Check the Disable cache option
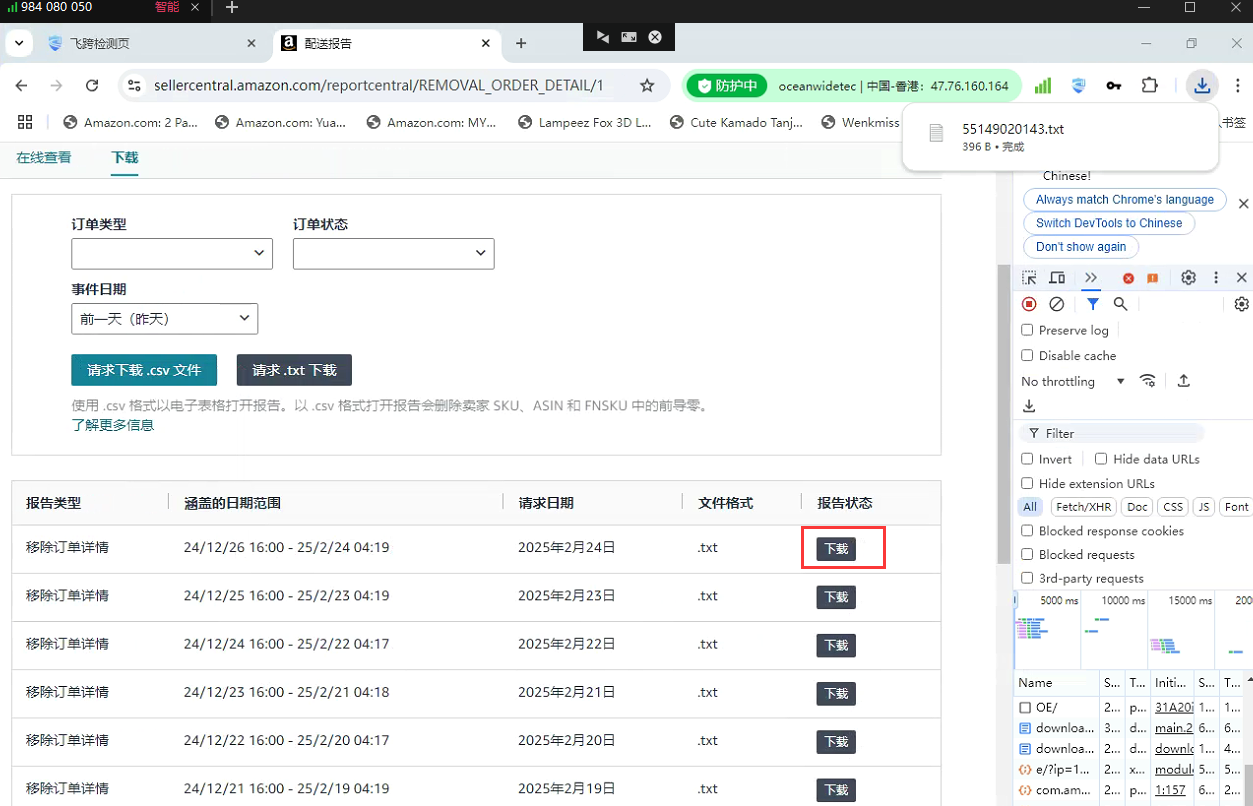This screenshot has width=1253, height=806. [x=1027, y=355]
